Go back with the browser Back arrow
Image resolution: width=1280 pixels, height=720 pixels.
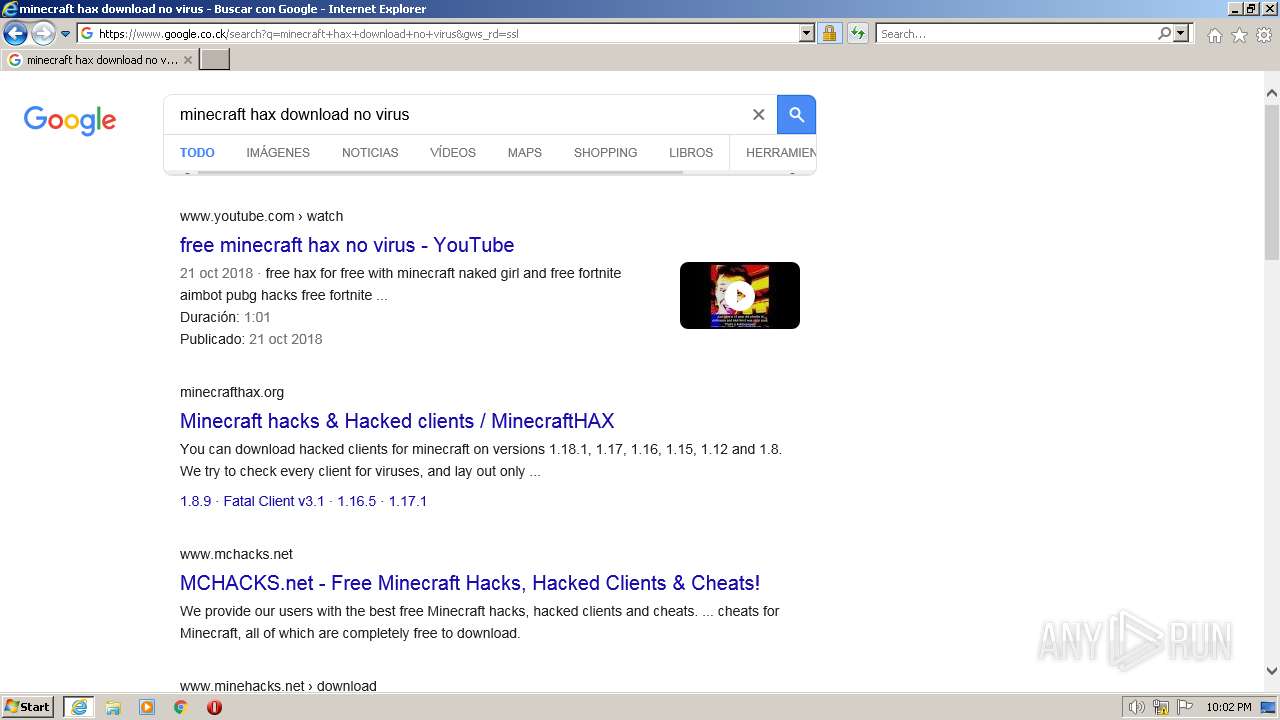15,34
